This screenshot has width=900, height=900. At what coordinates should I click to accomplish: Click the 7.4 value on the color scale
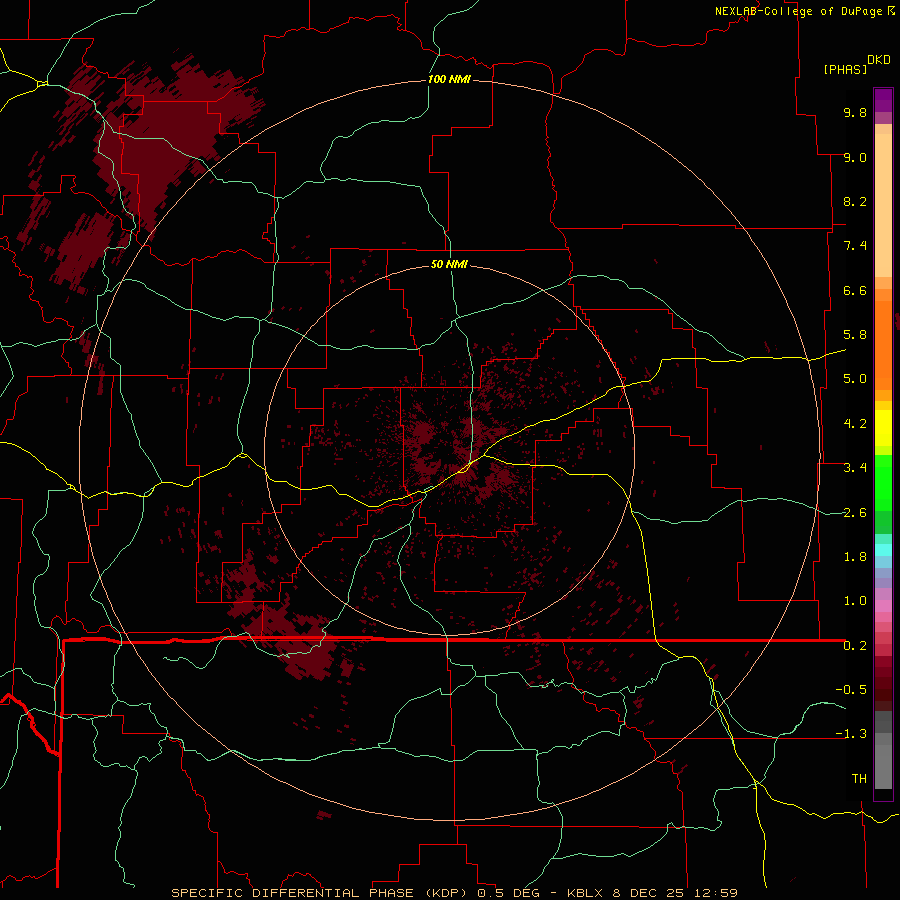[855, 246]
